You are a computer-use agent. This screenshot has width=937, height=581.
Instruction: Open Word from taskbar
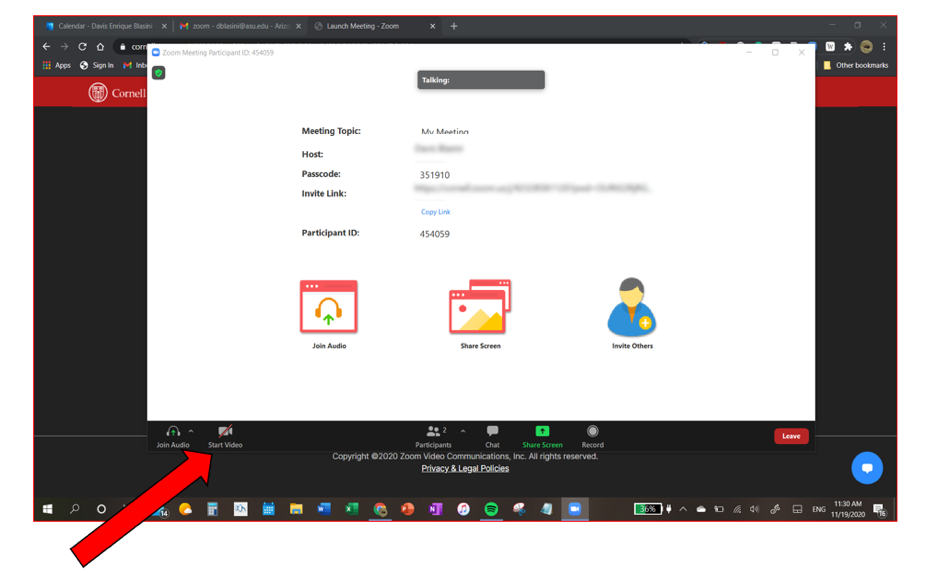[x=324, y=509]
